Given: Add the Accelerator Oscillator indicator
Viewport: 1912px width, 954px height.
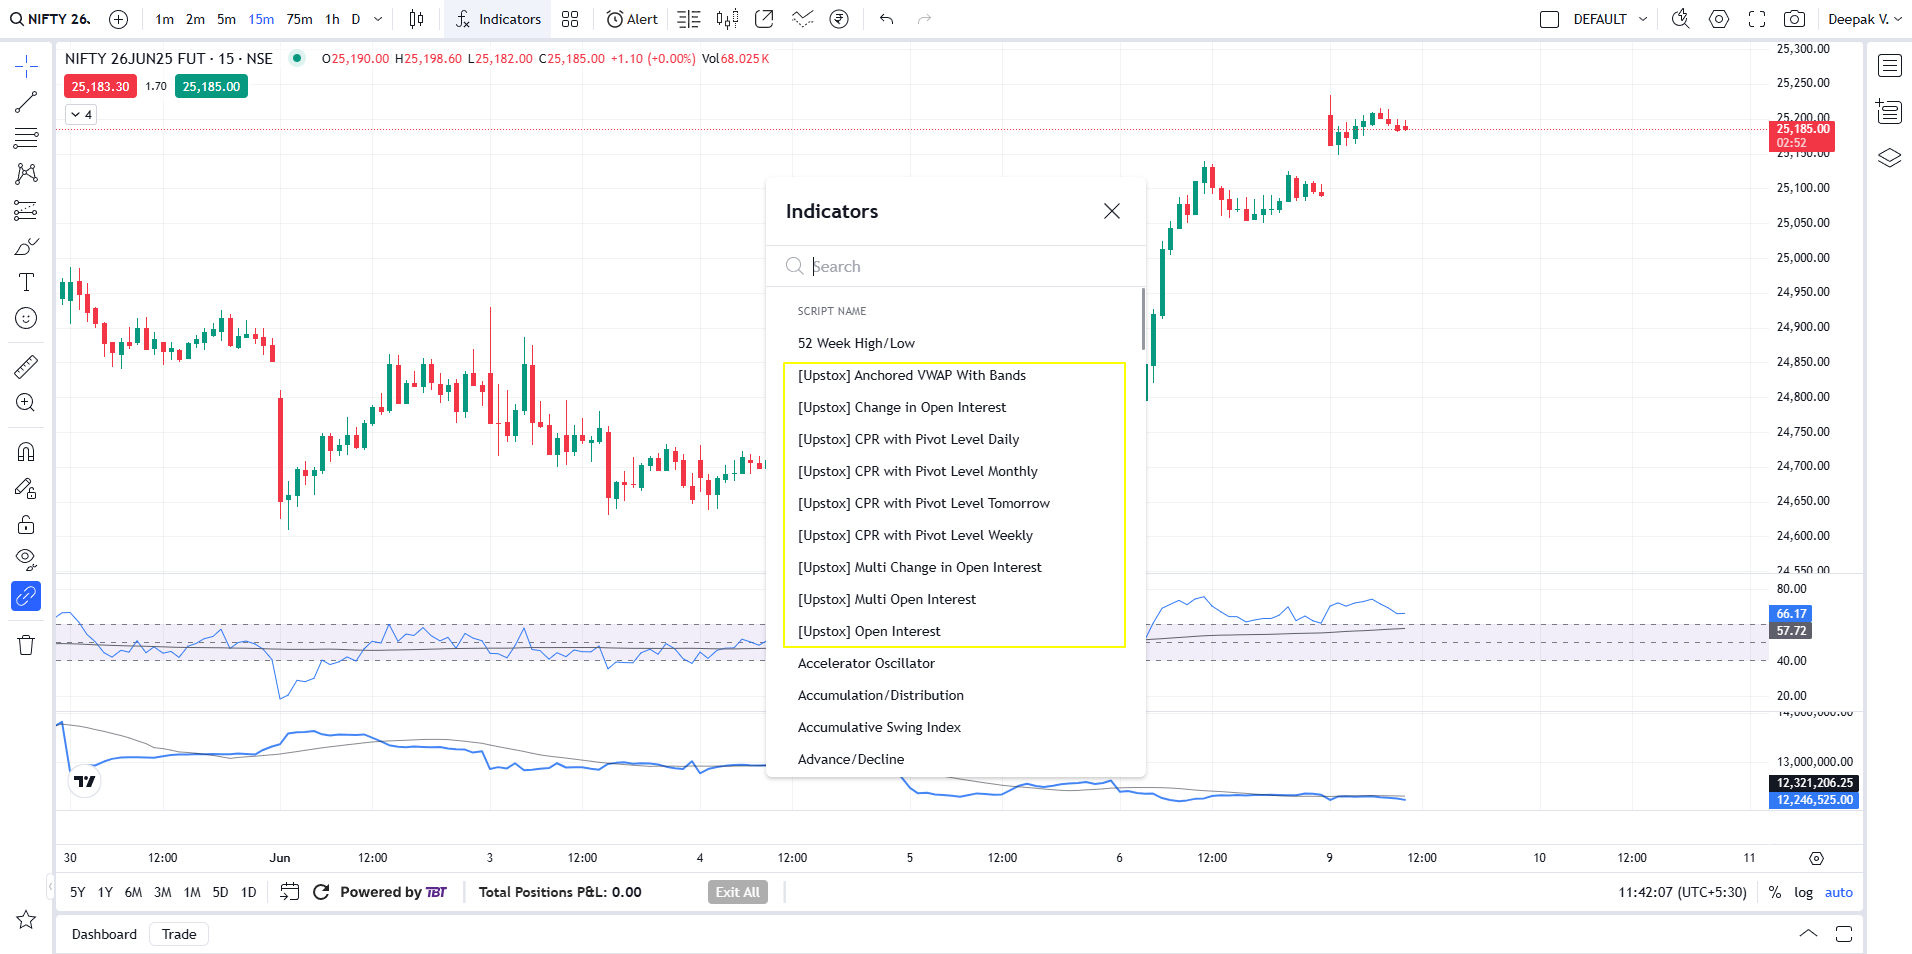Looking at the screenshot, I should click(954, 663).
